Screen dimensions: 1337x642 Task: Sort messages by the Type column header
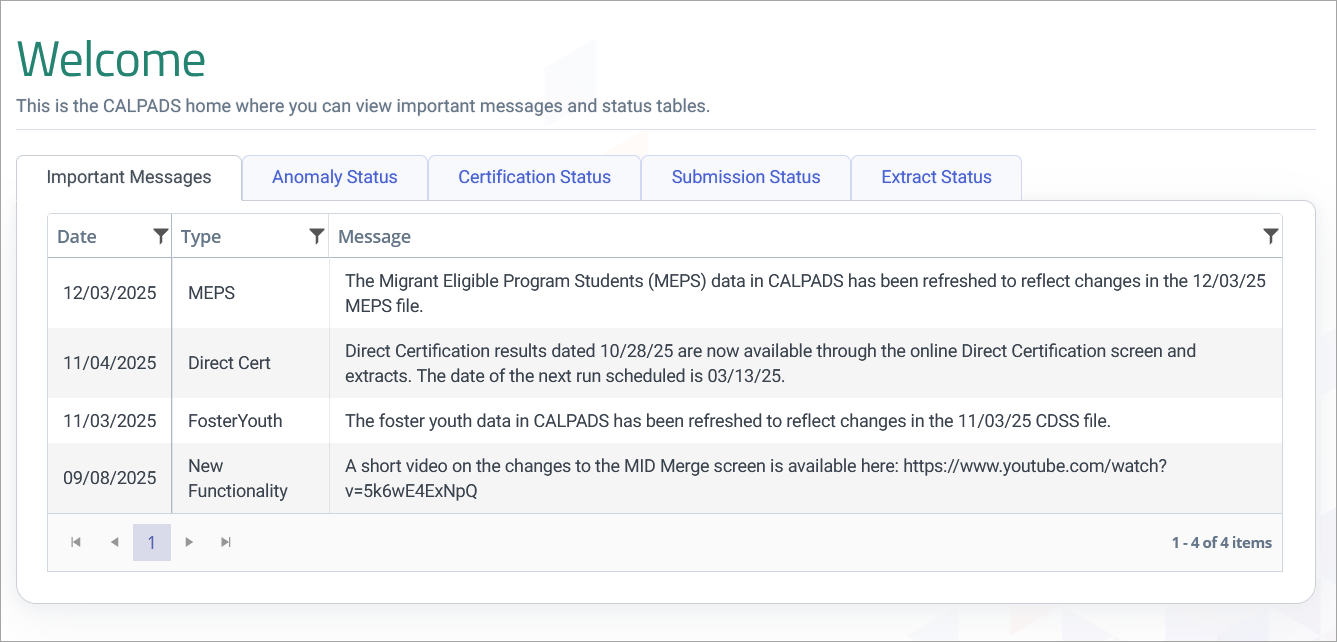point(200,236)
